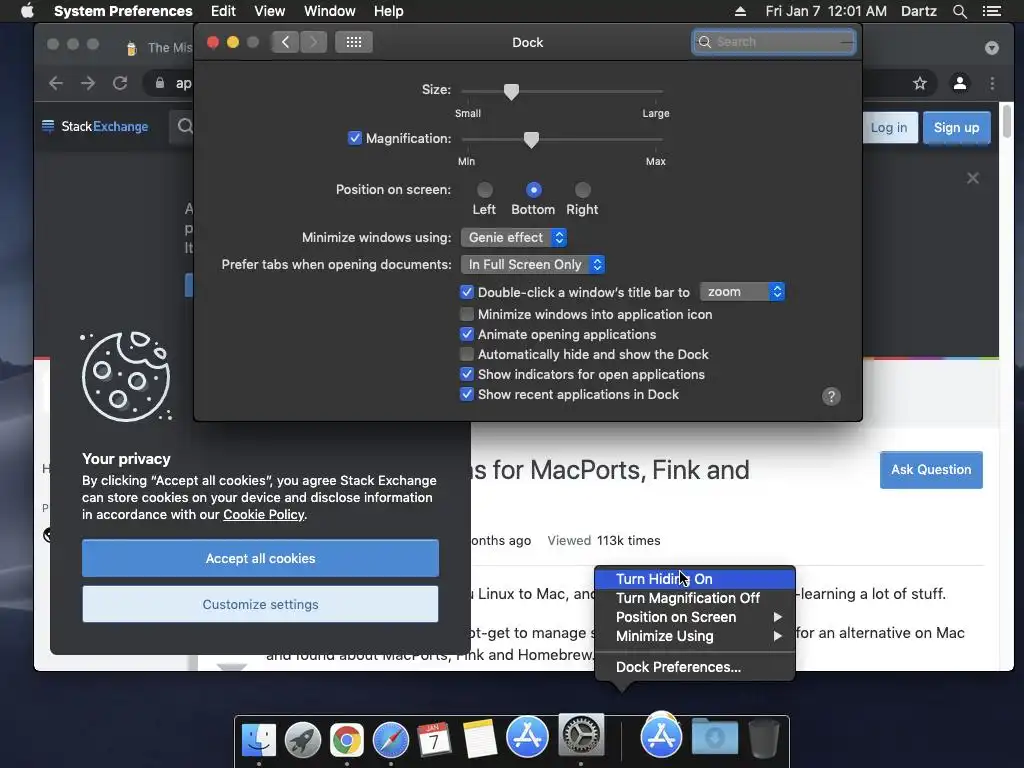Image resolution: width=1024 pixels, height=768 pixels.
Task: Open the View menu
Action: coord(269,11)
